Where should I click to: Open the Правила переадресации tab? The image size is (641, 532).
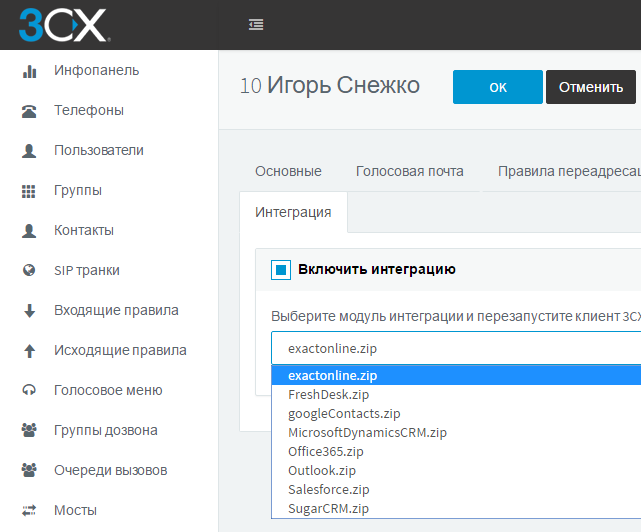[569, 171]
